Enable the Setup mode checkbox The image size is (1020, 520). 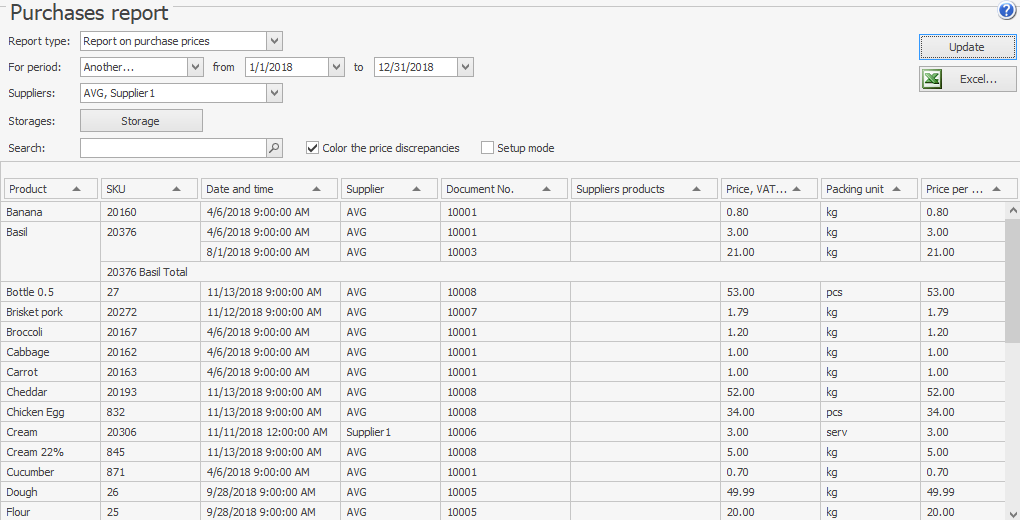(x=488, y=148)
